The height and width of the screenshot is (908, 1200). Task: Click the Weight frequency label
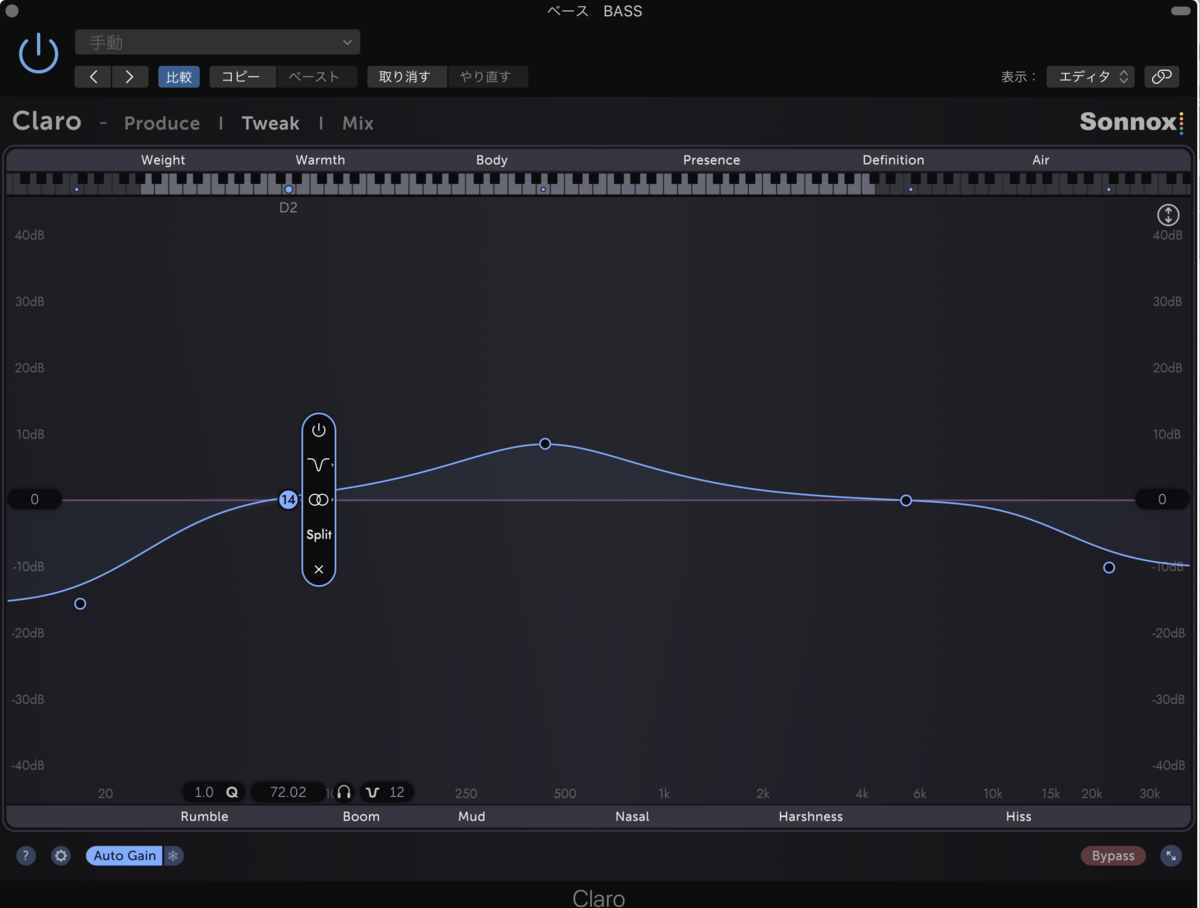tap(163, 160)
